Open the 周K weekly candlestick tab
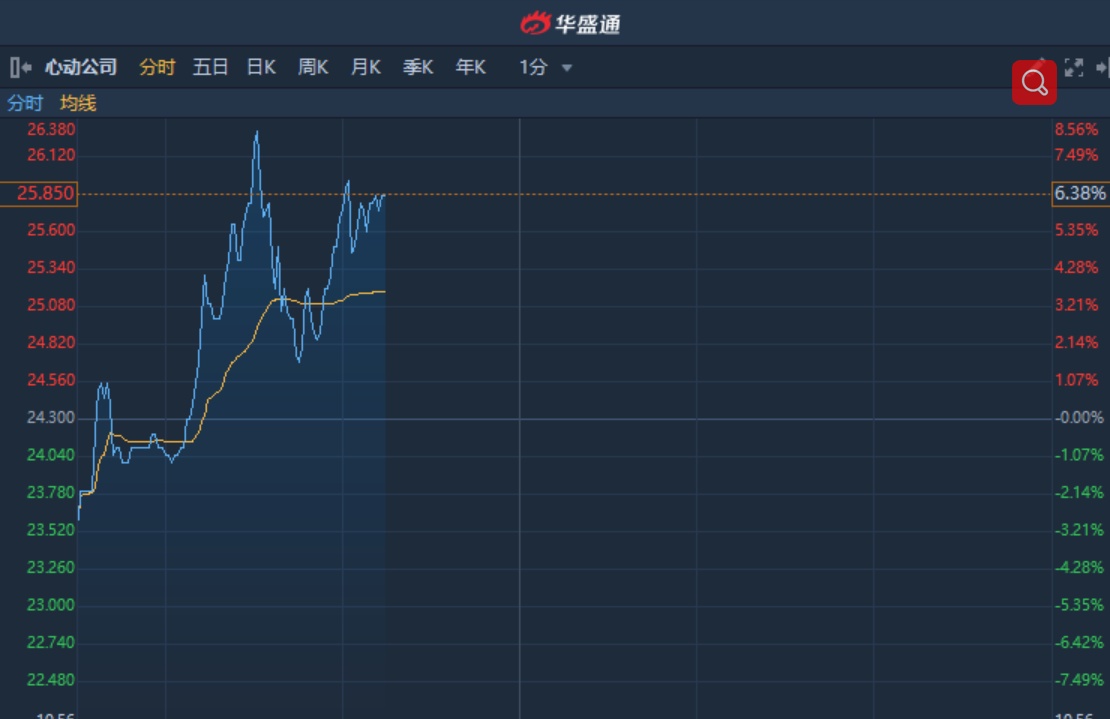Viewport: 1110px width, 719px height. click(313, 67)
